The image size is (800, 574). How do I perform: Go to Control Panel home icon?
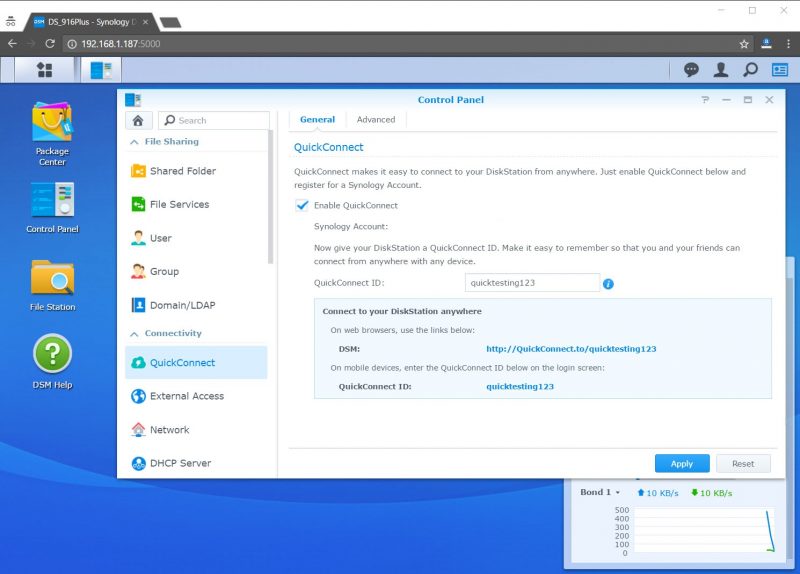click(x=138, y=120)
